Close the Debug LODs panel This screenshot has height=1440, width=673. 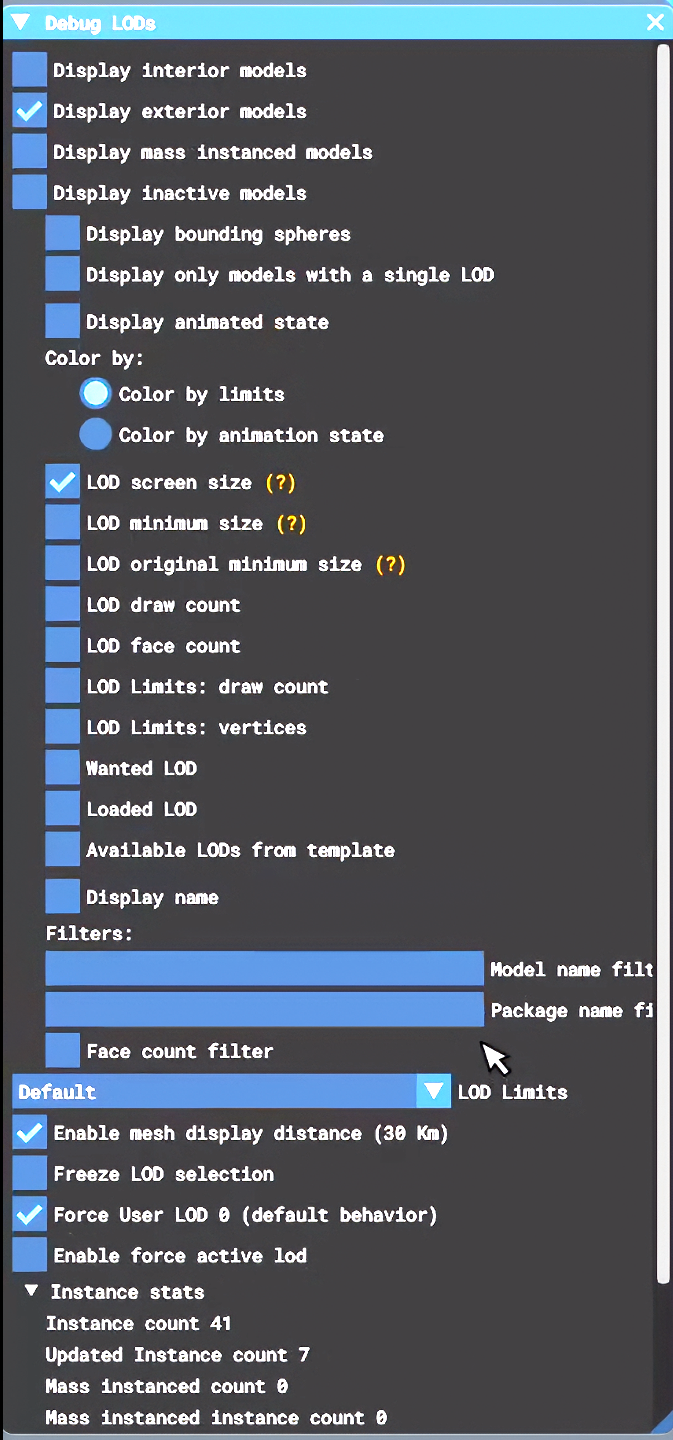pyautogui.click(x=655, y=22)
